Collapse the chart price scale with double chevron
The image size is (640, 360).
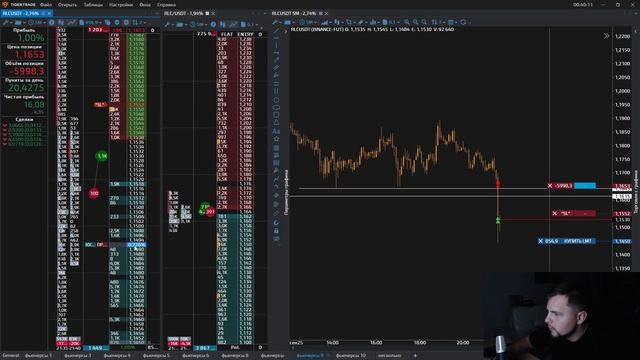607,36
